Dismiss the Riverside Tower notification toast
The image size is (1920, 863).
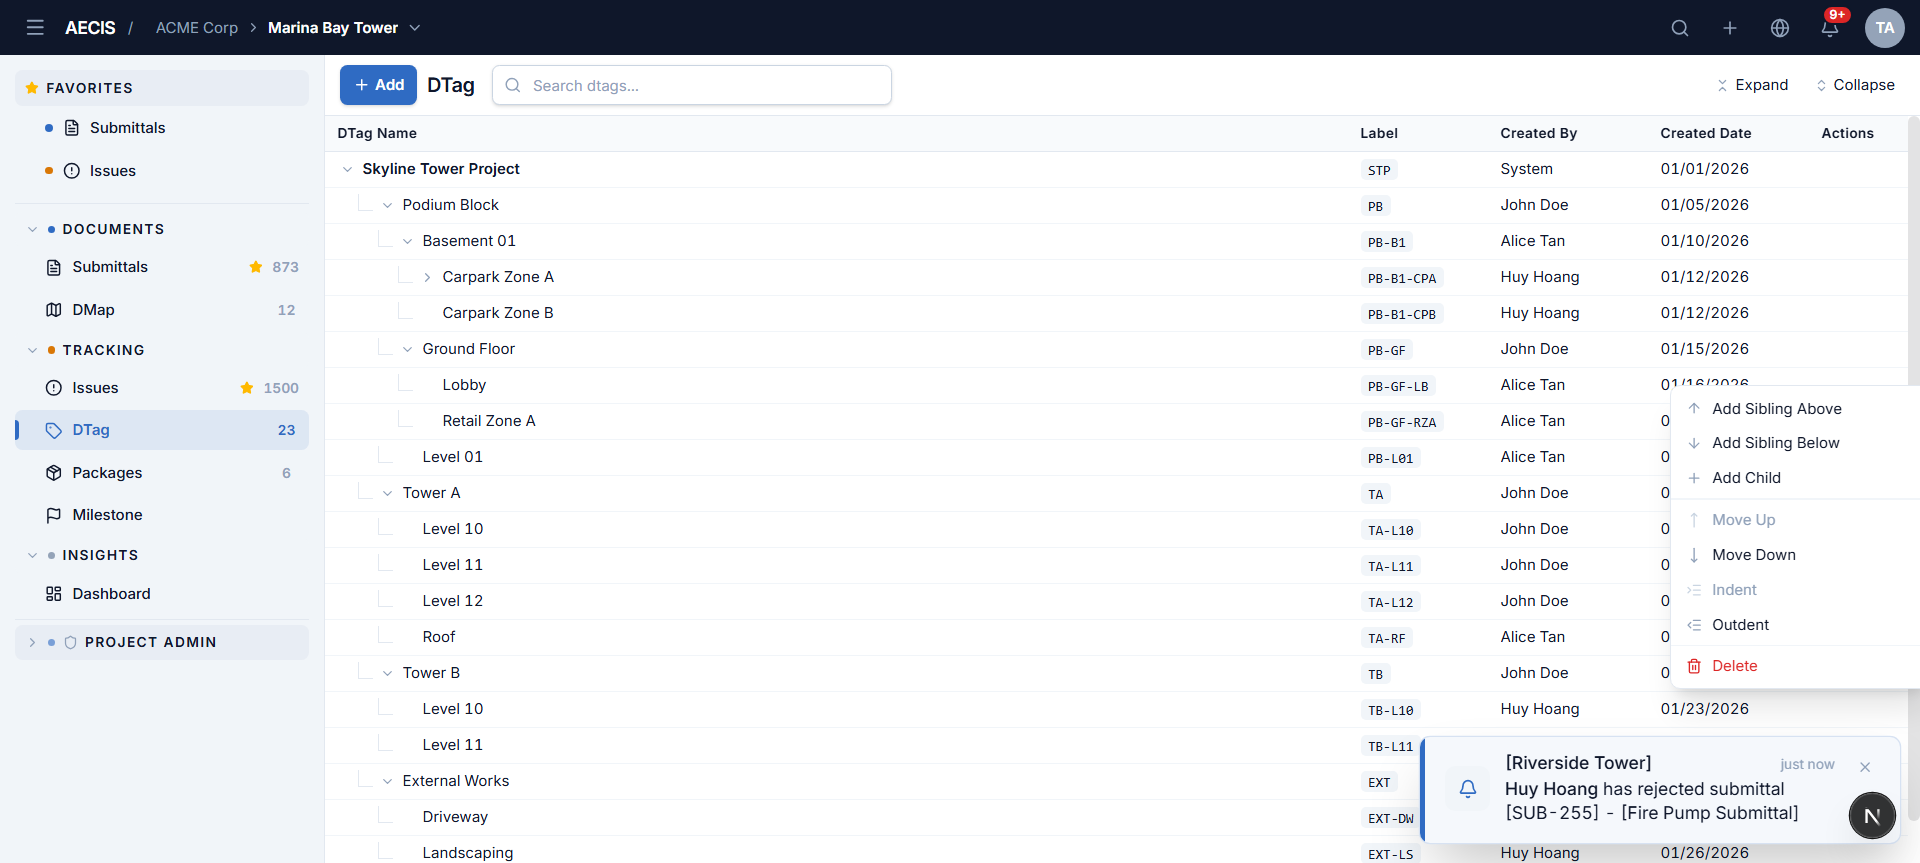(x=1865, y=767)
